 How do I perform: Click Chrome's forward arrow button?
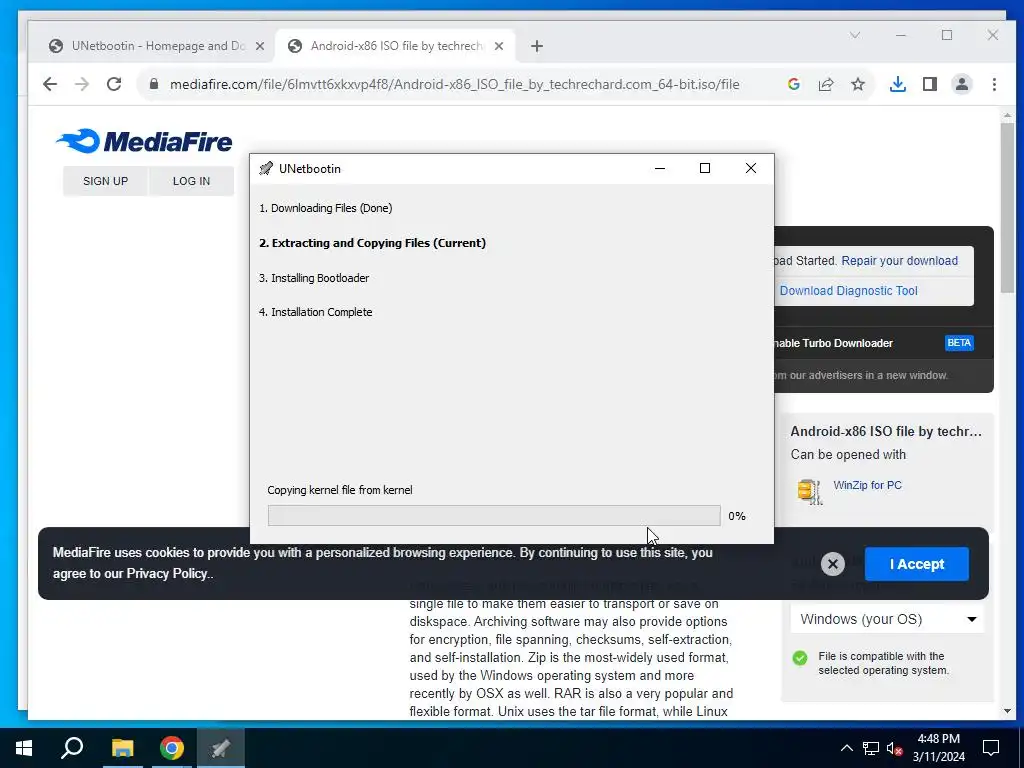(82, 84)
